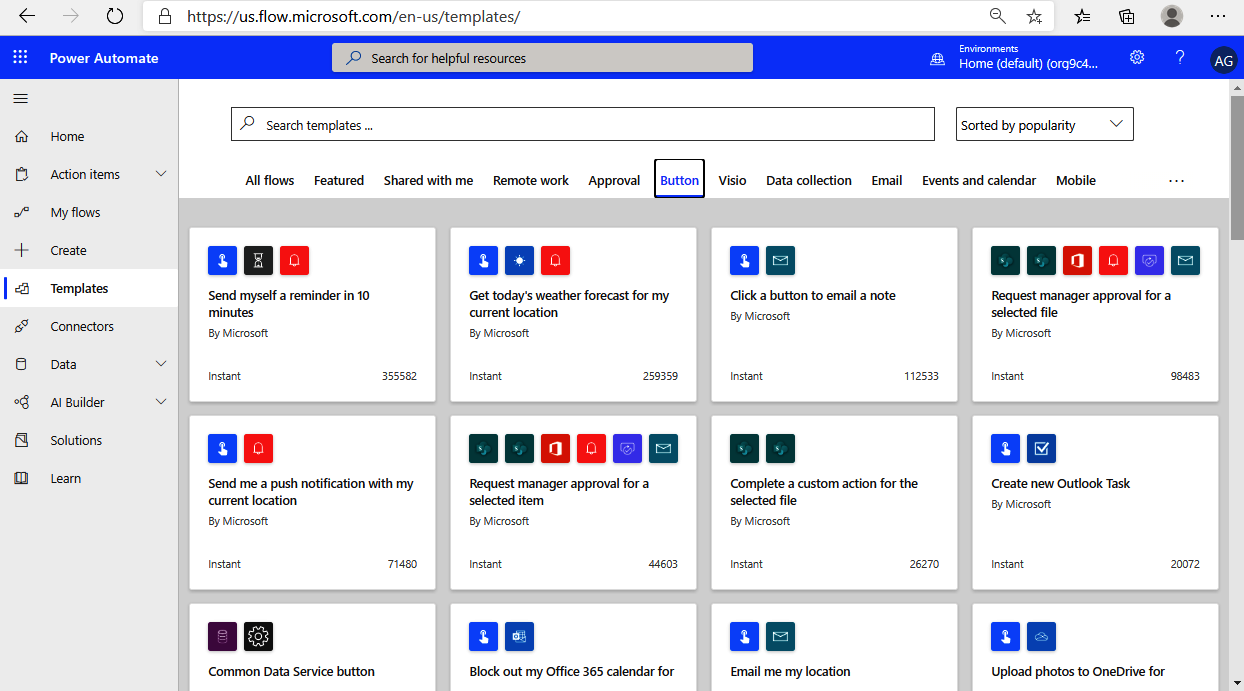Open the app launcher waffle icon
Viewport: 1244px width, 691px height.
20,58
